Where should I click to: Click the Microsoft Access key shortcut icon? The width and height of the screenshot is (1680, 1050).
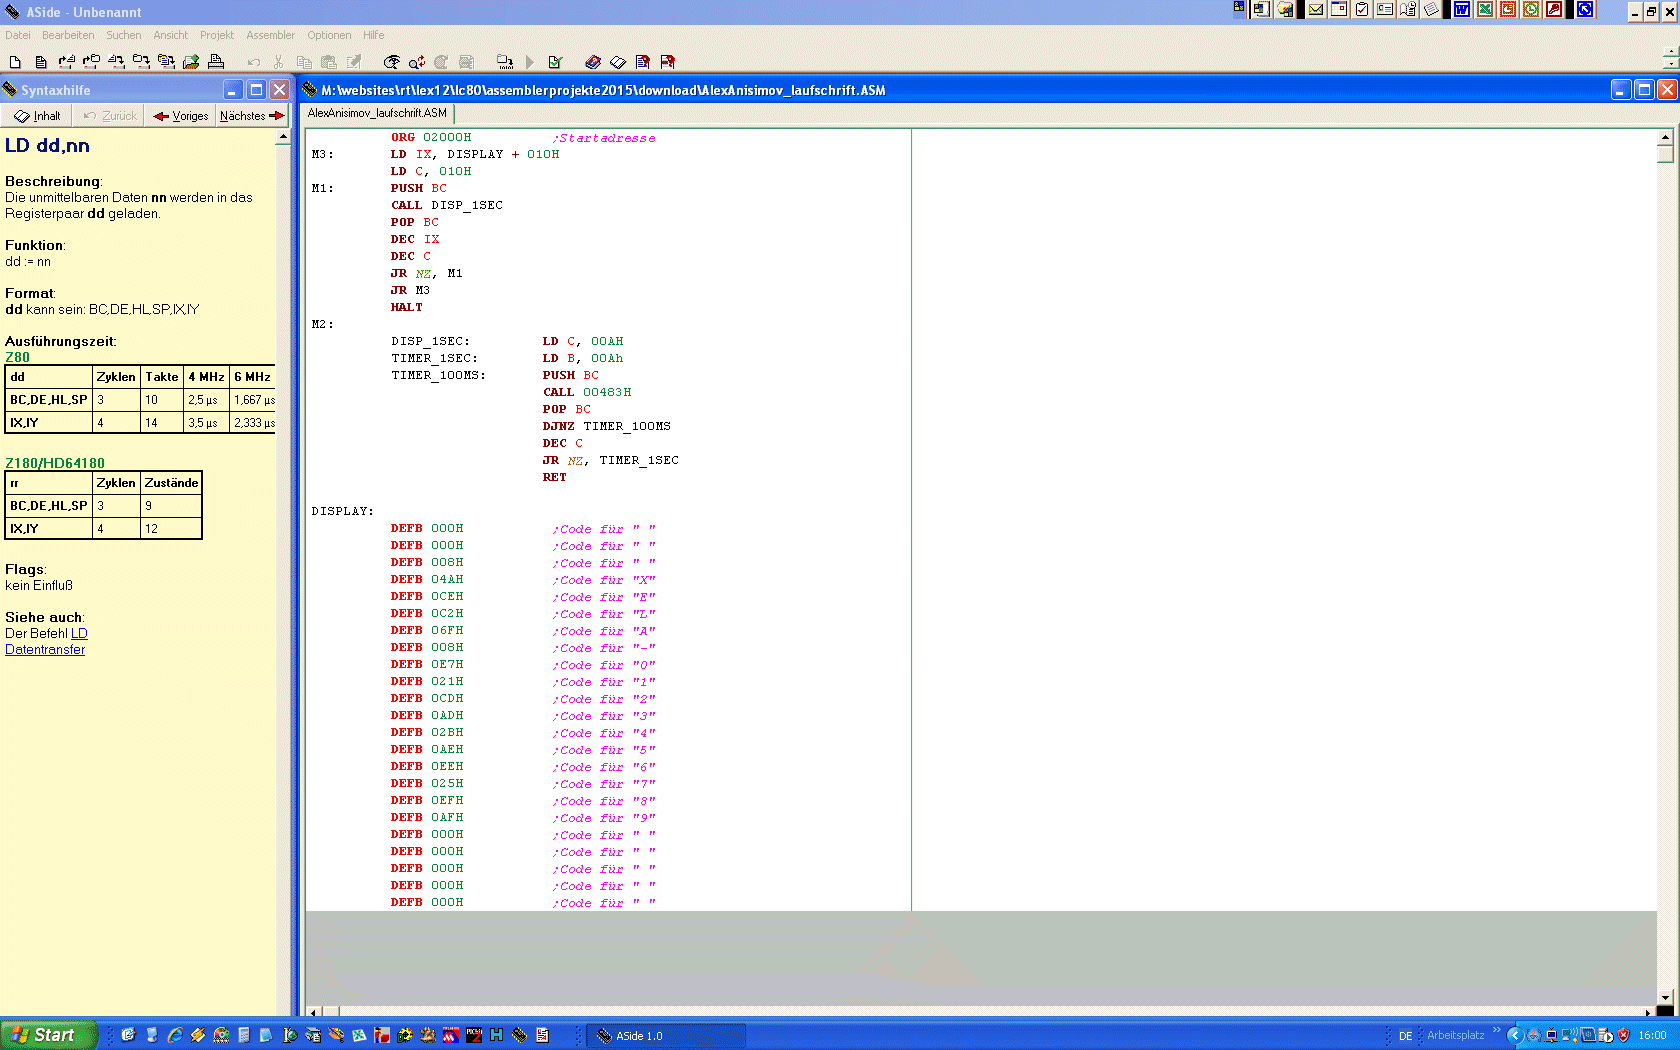click(x=1554, y=10)
